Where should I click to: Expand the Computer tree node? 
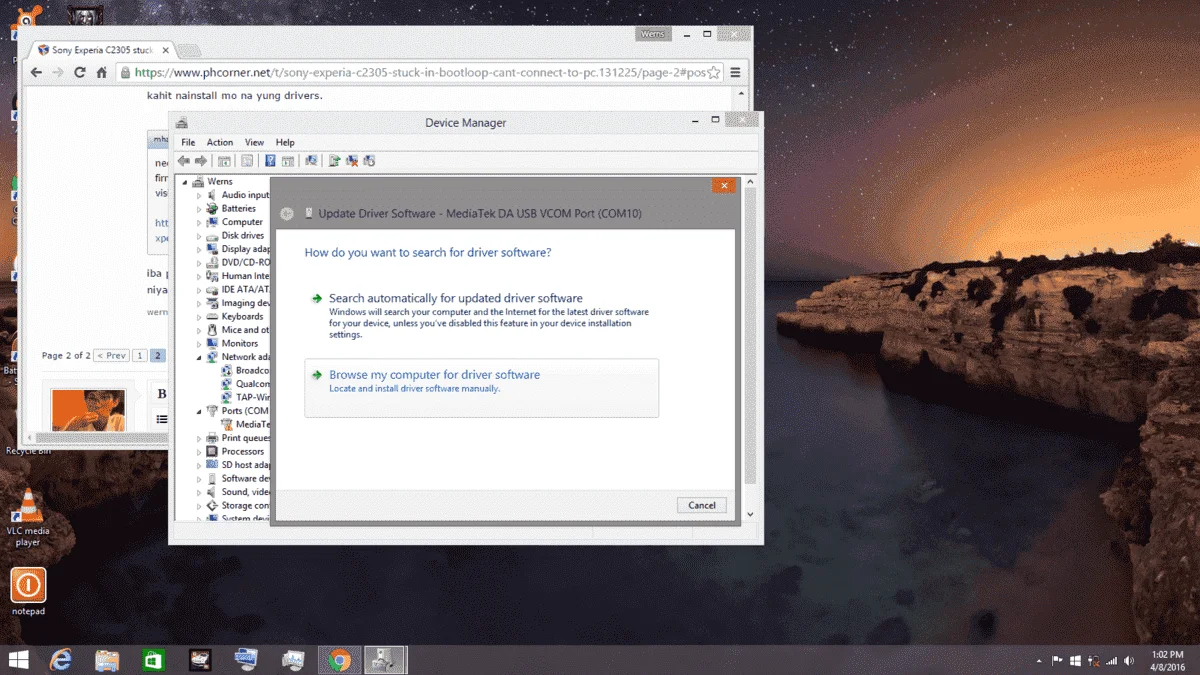click(199, 222)
